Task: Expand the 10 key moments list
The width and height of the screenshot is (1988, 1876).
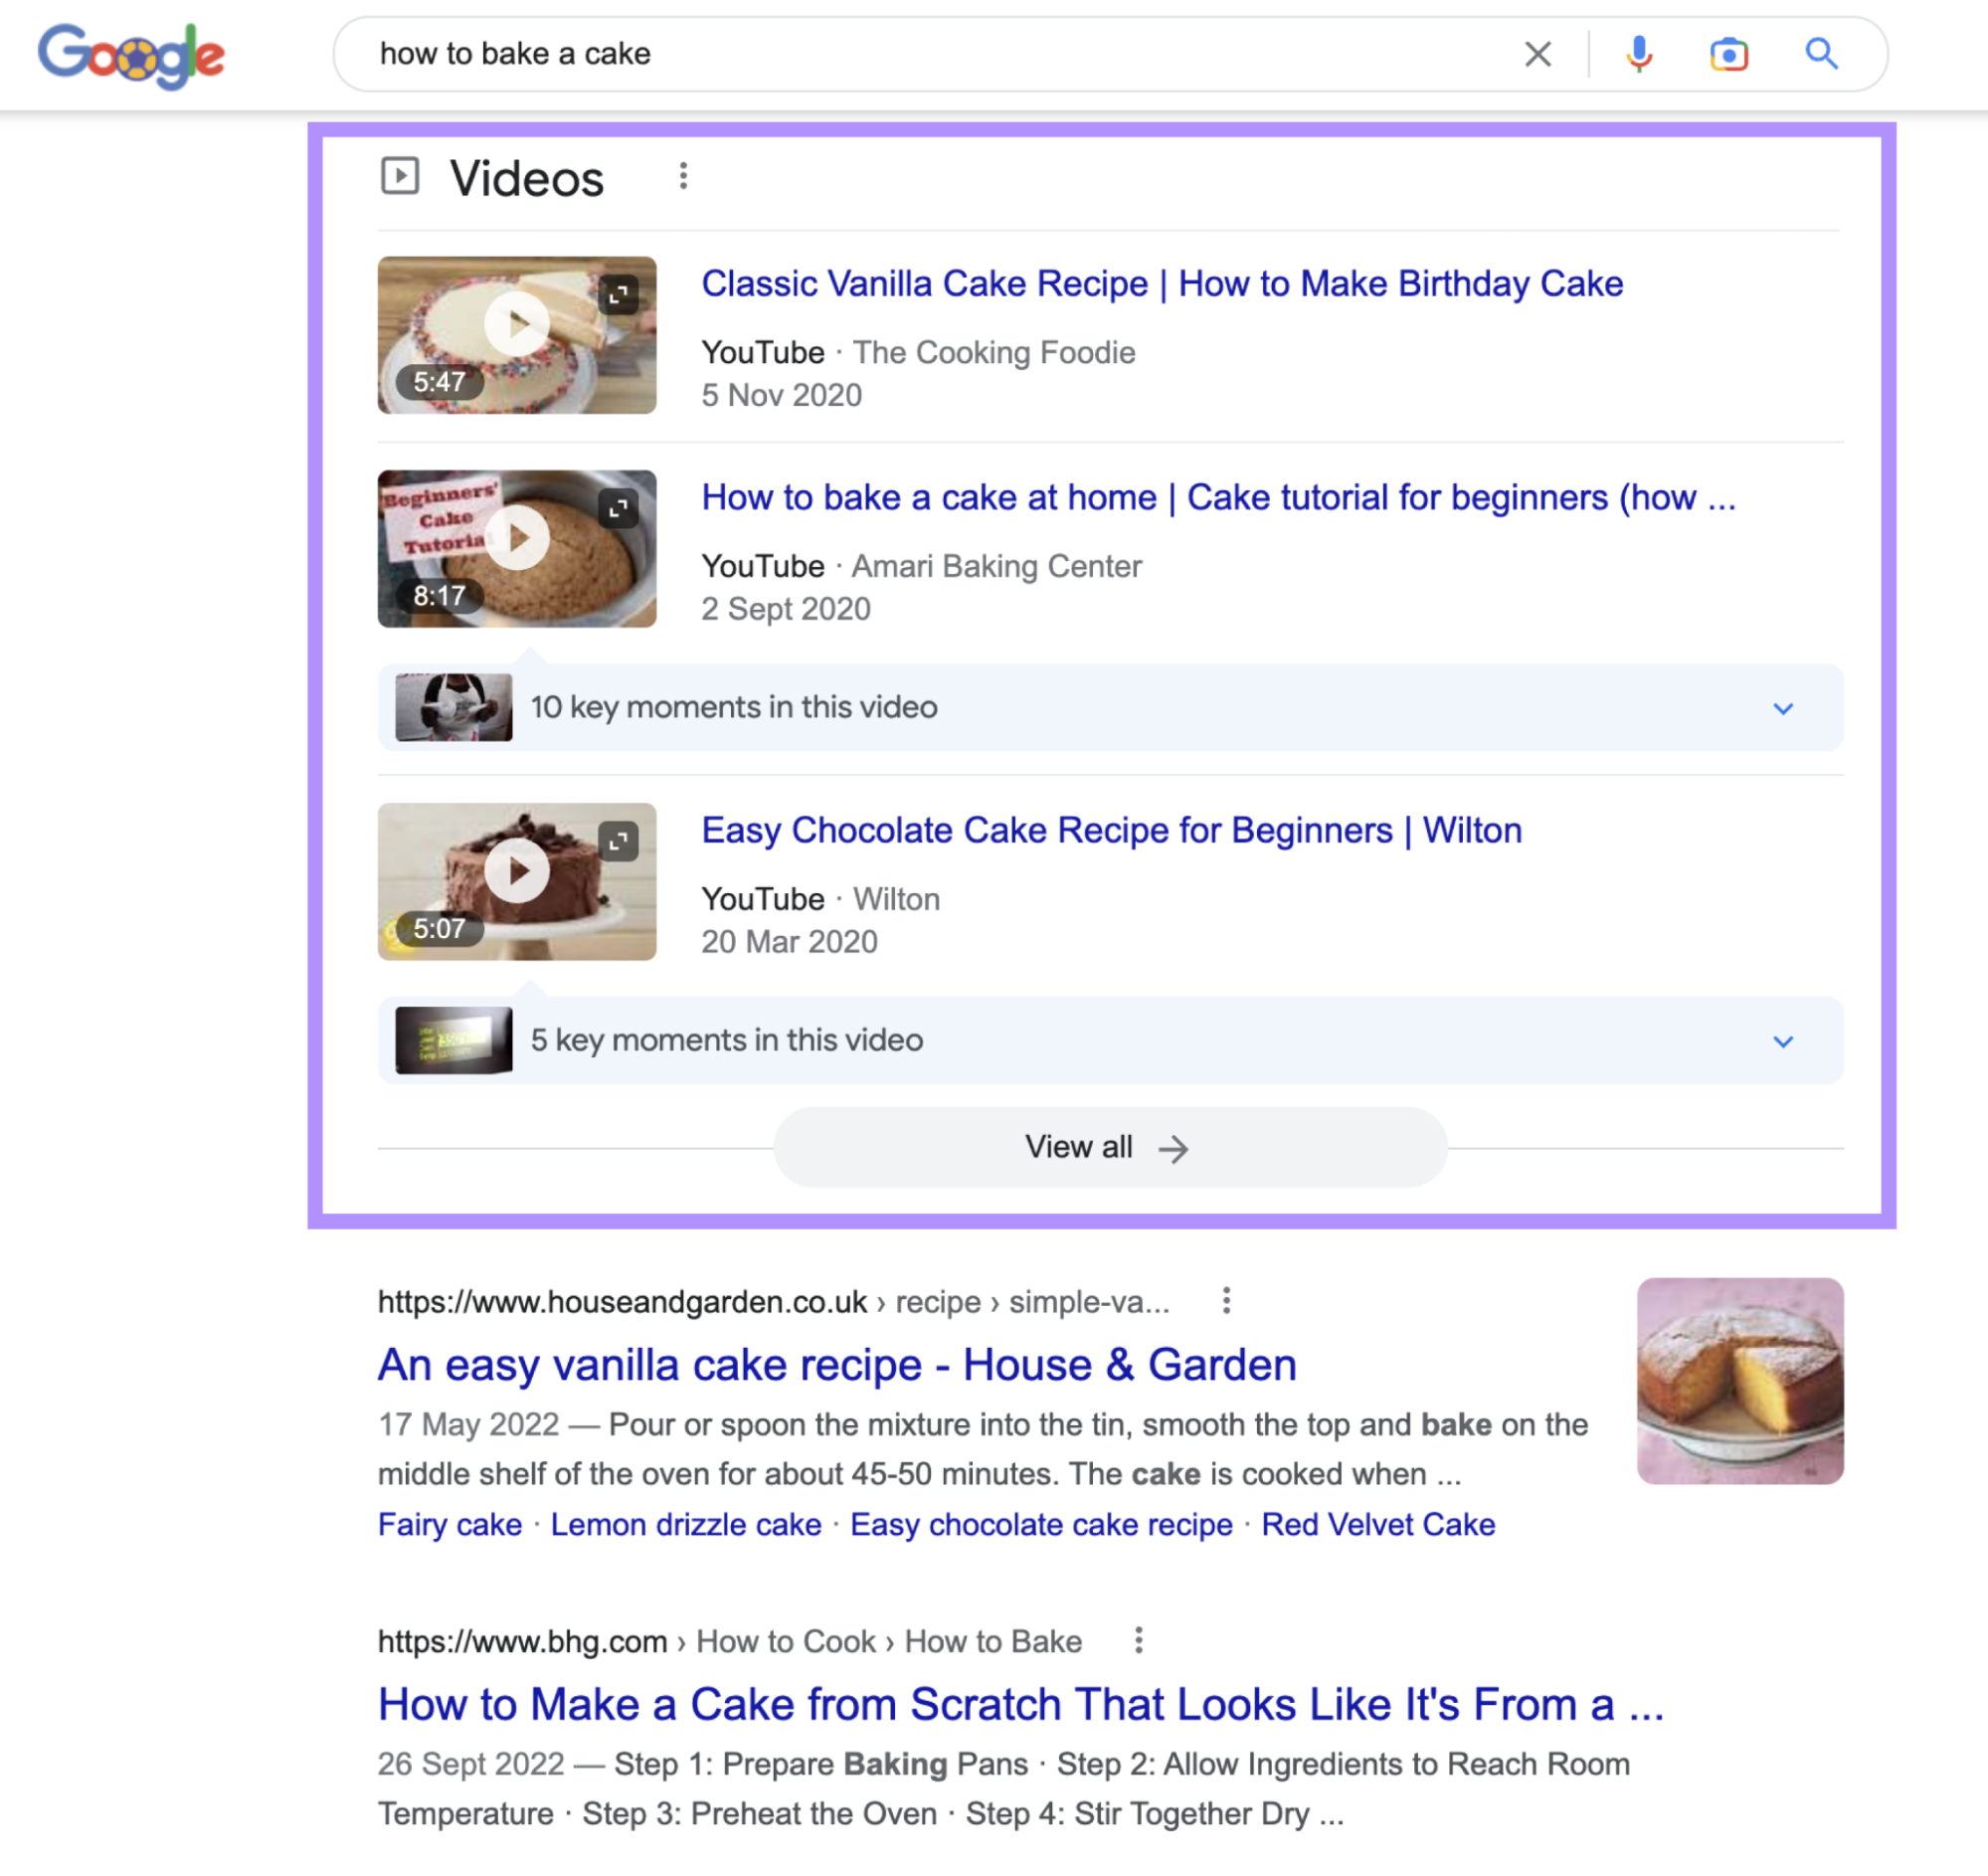Action: pyautogui.click(x=1782, y=707)
